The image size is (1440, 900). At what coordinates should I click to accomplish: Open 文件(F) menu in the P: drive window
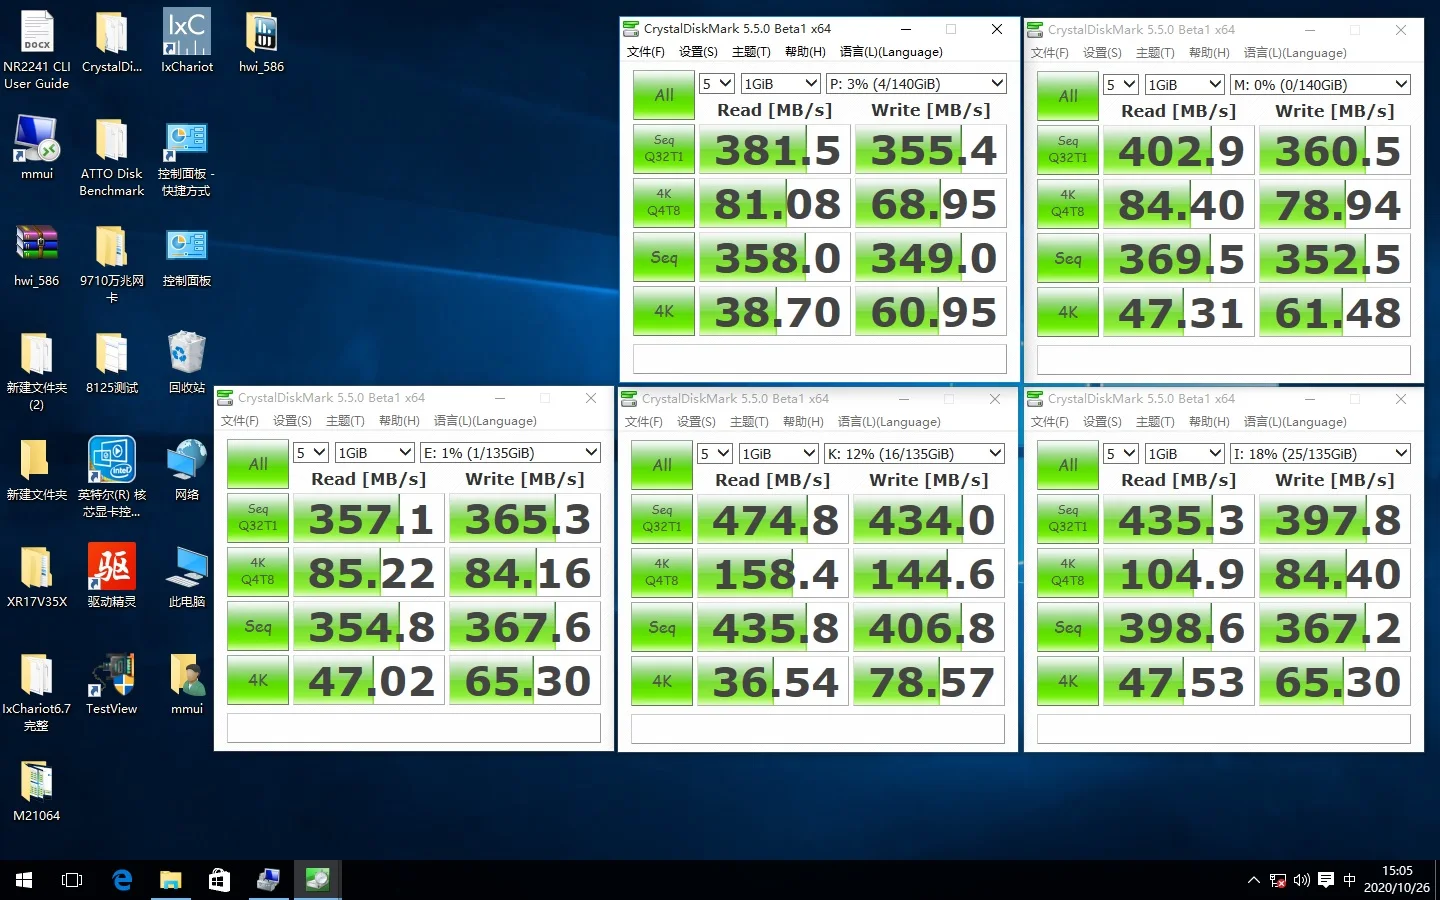tap(645, 52)
